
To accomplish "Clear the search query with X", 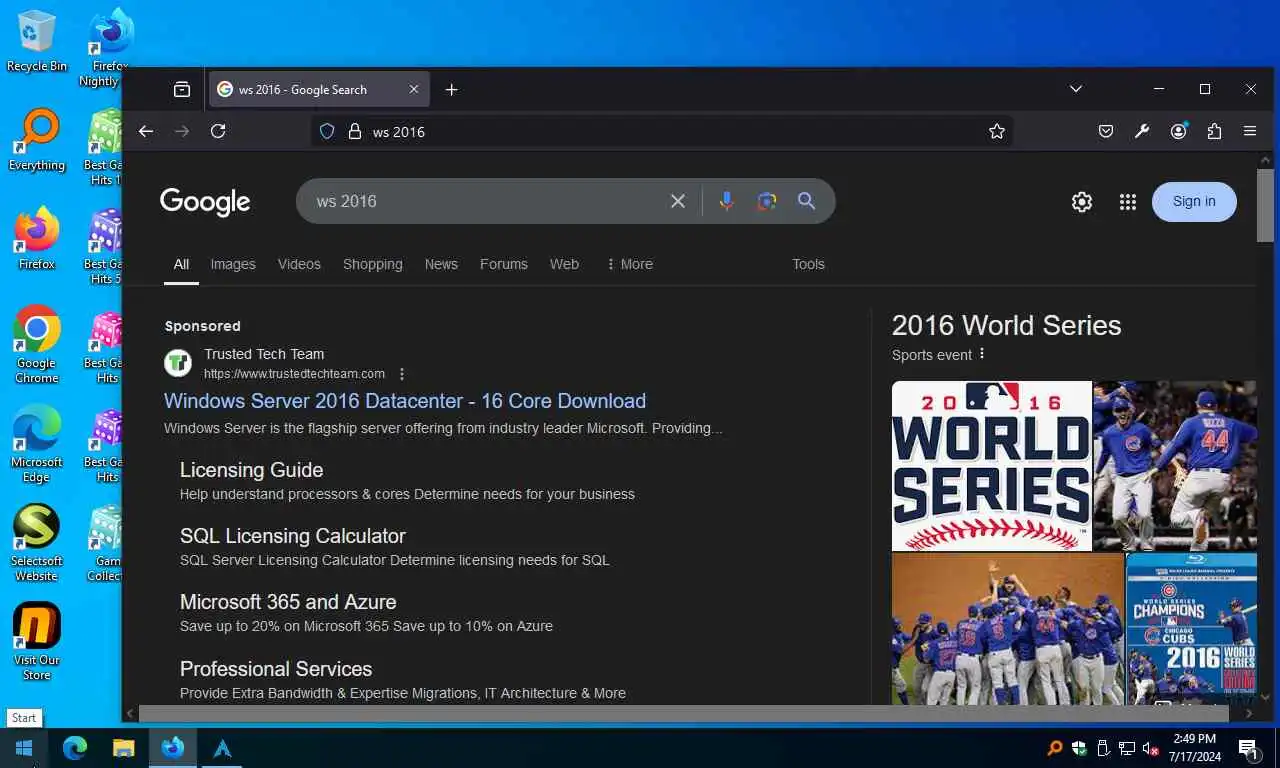I will coord(678,201).
